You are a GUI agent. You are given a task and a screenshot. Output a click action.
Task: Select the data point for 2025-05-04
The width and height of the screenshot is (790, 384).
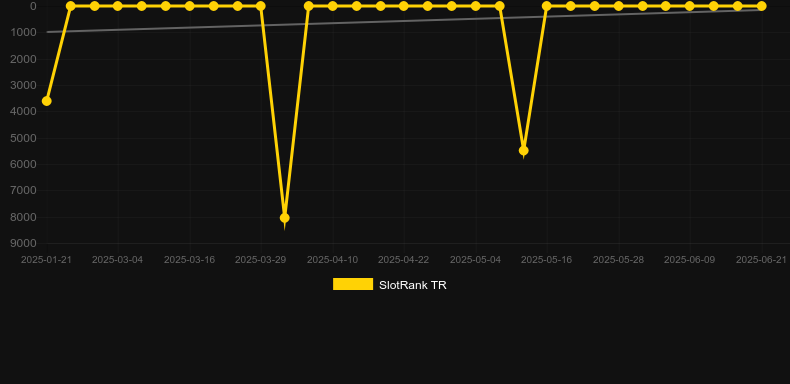tap(476, 6)
